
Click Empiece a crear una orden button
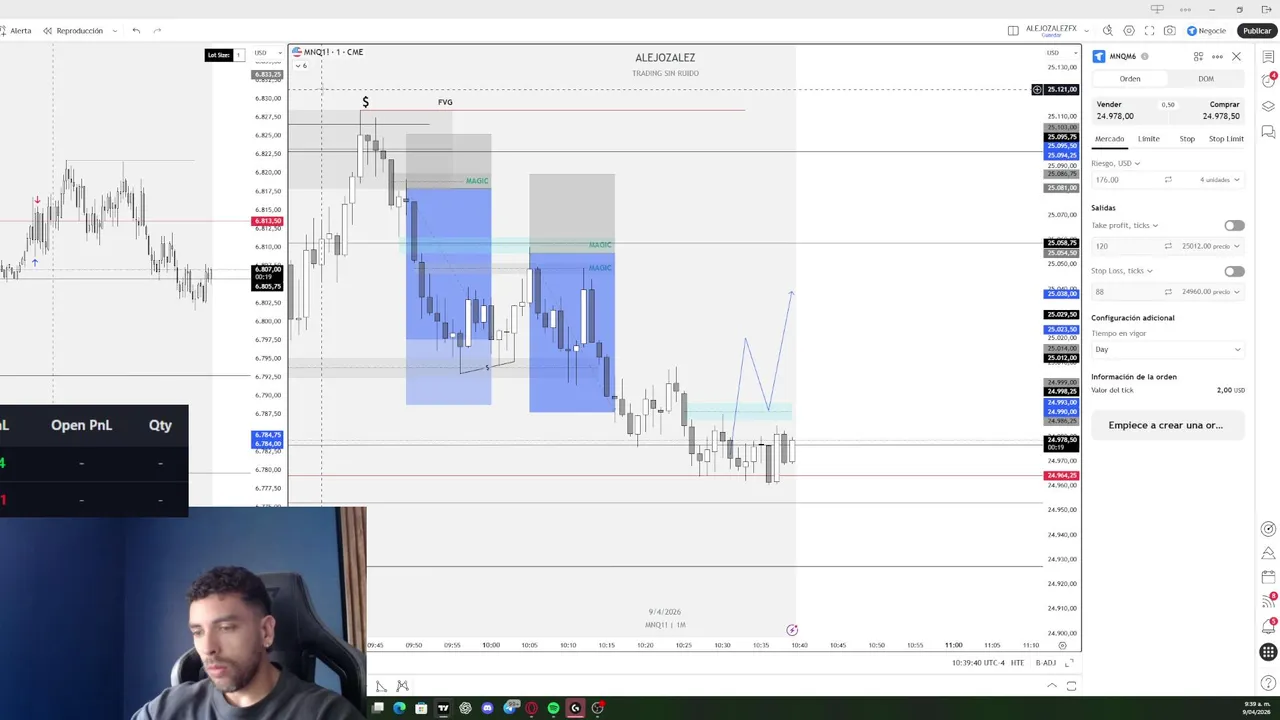click(x=1167, y=425)
